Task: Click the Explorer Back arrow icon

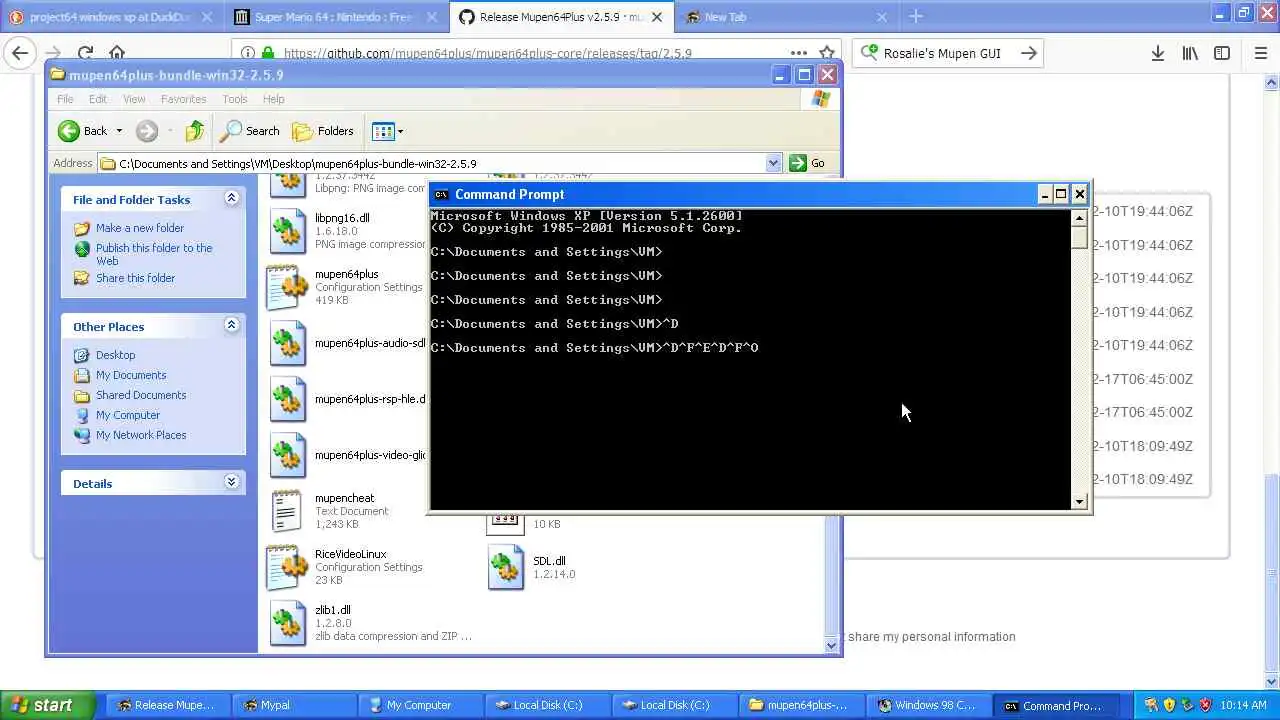Action: 69,131
